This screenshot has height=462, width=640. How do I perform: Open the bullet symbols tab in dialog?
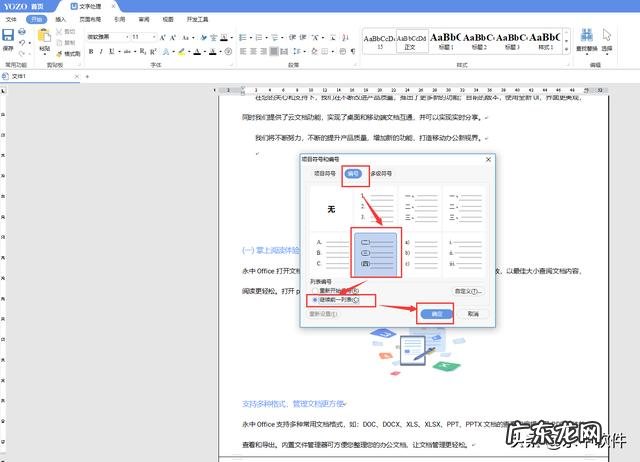324,173
